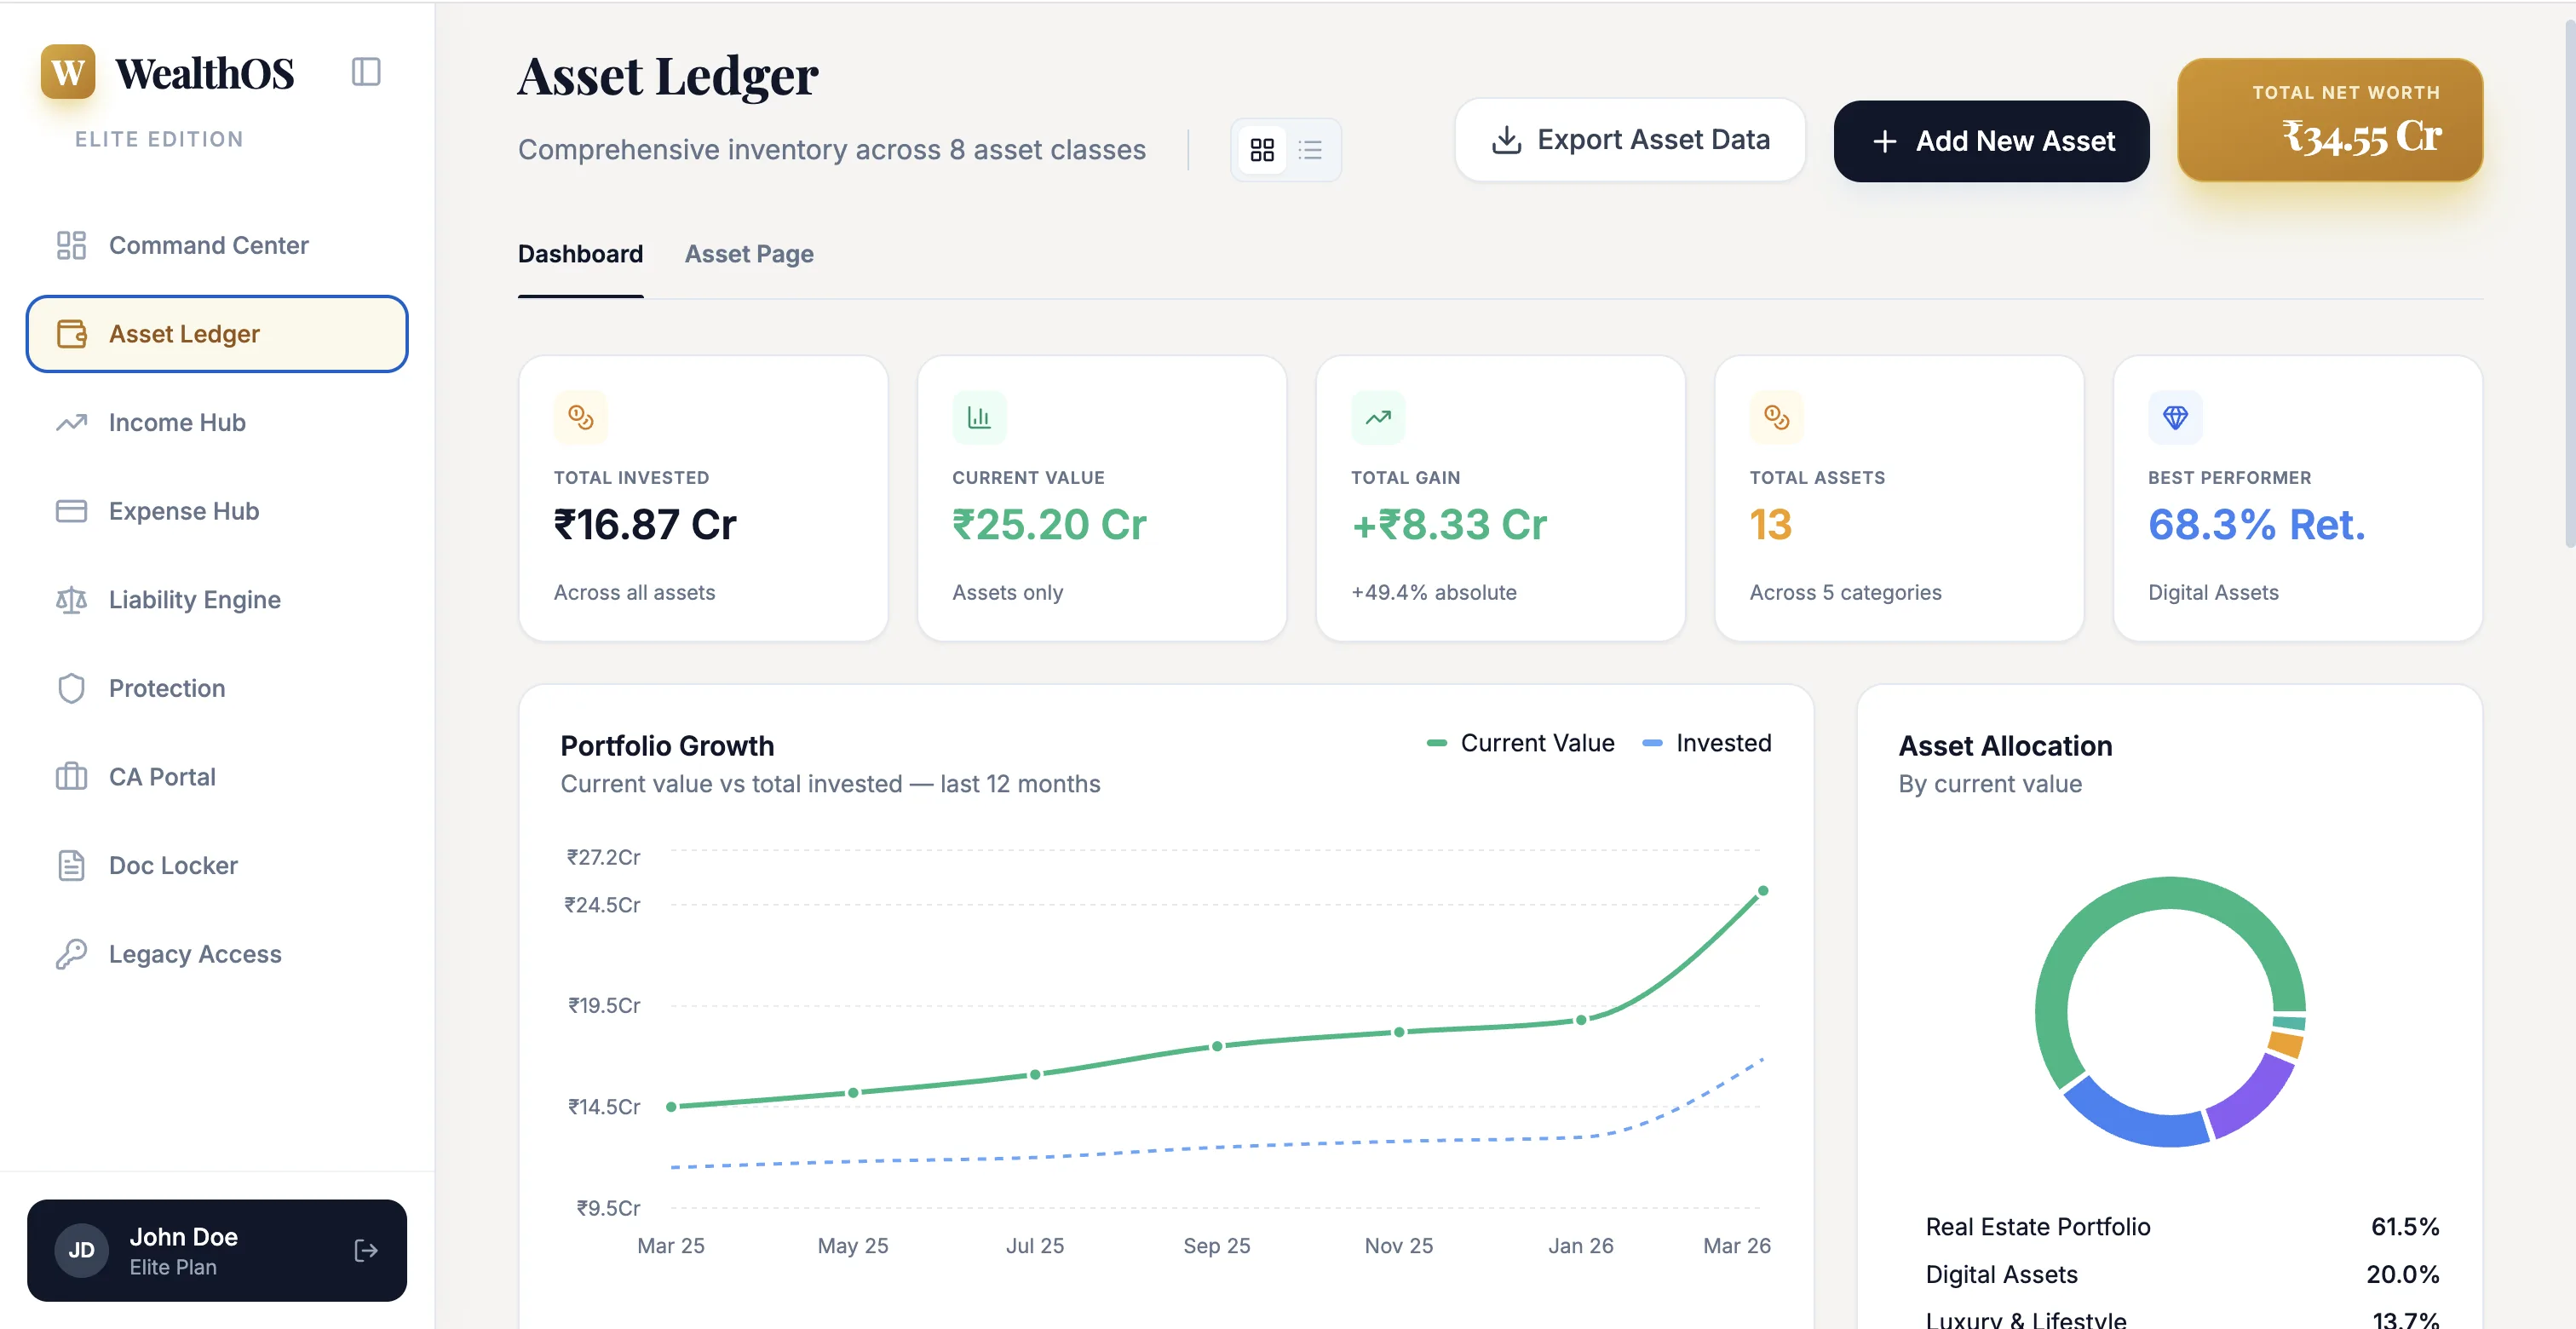The width and height of the screenshot is (2576, 1329).
Task: Click the WealthOS gold W logo
Action: [x=68, y=72]
